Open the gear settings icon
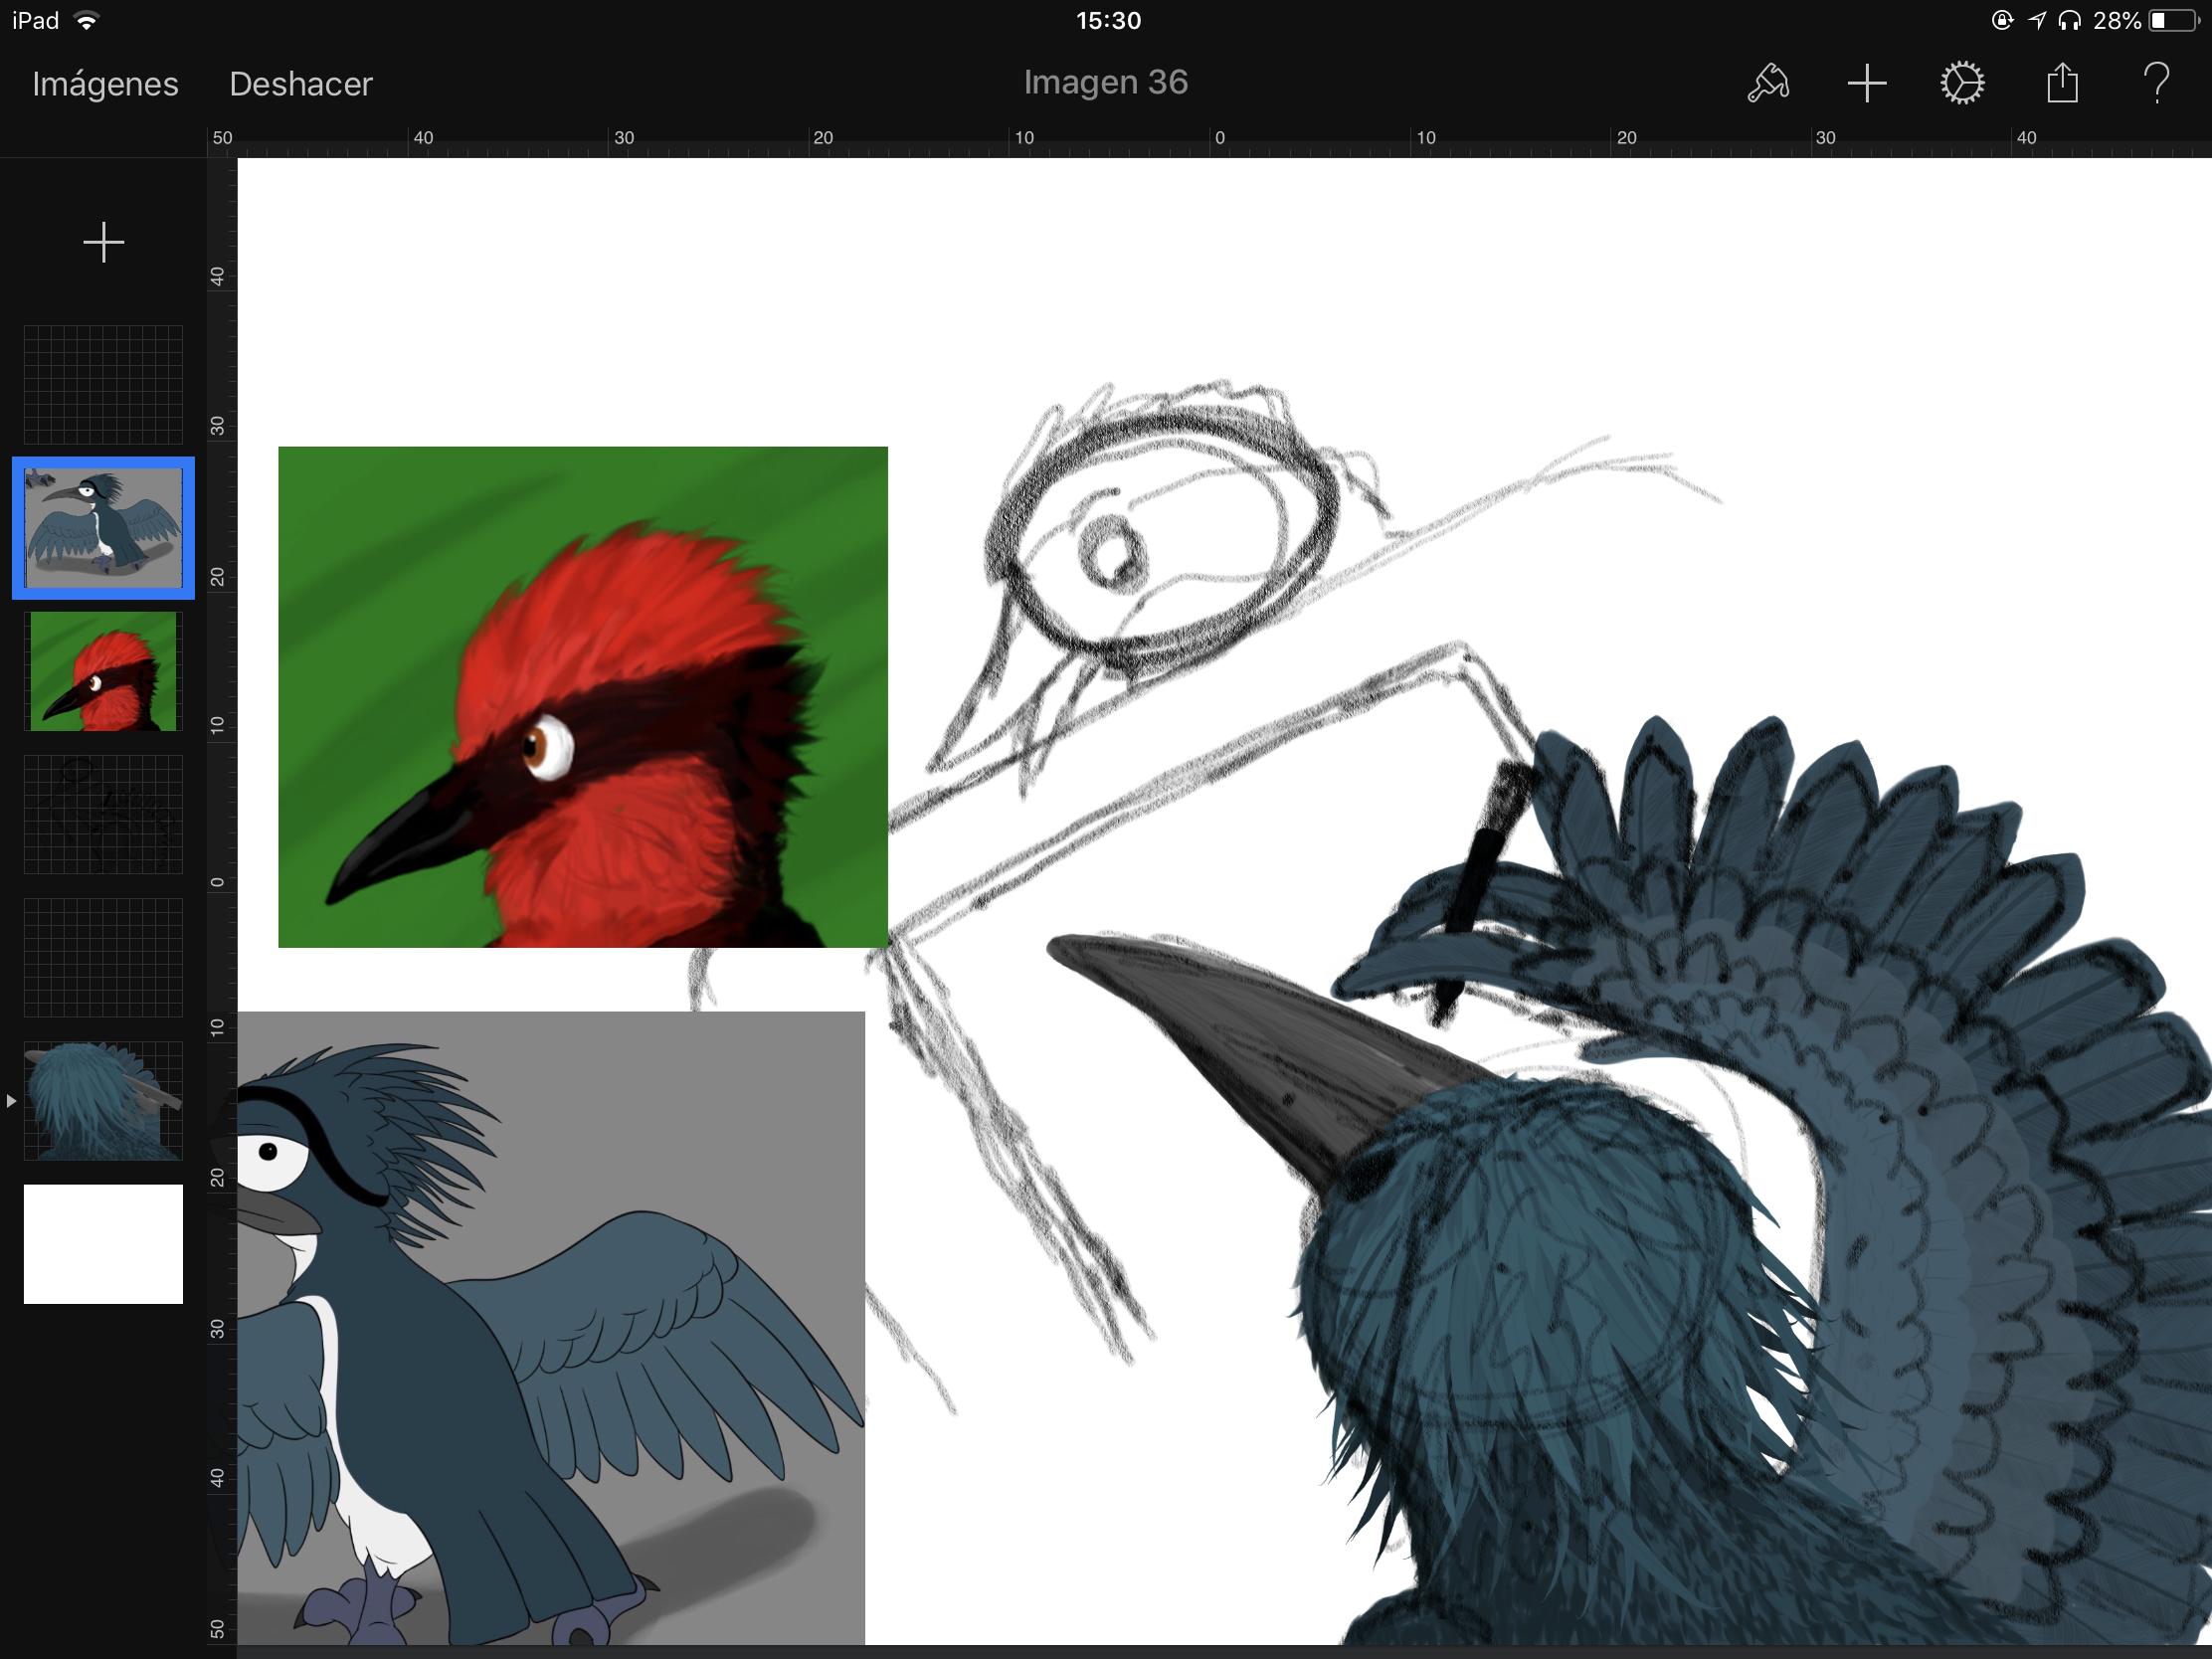Screen dimensions: 2212x1659 [1962, 84]
